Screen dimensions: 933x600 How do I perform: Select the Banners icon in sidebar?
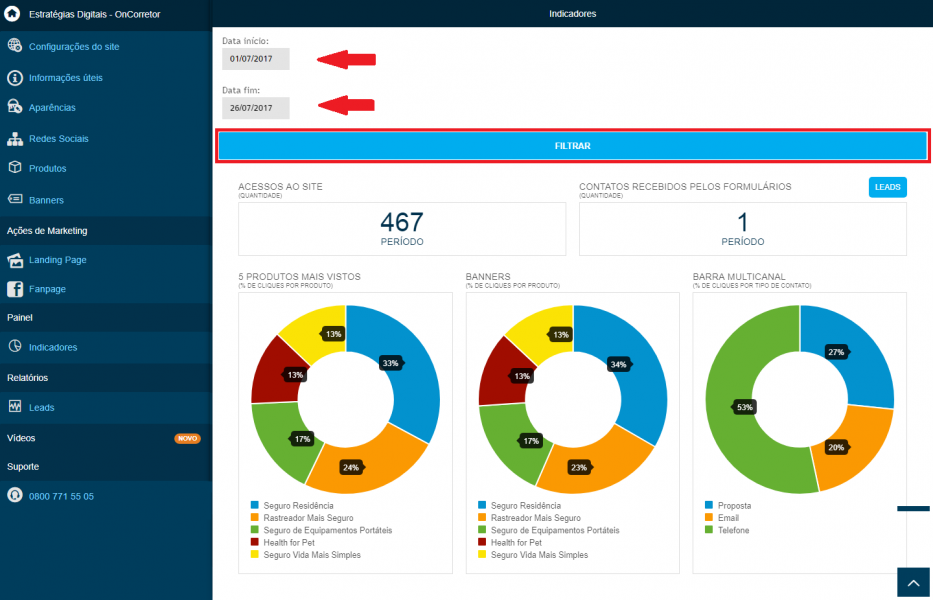[x=15, y=199]
